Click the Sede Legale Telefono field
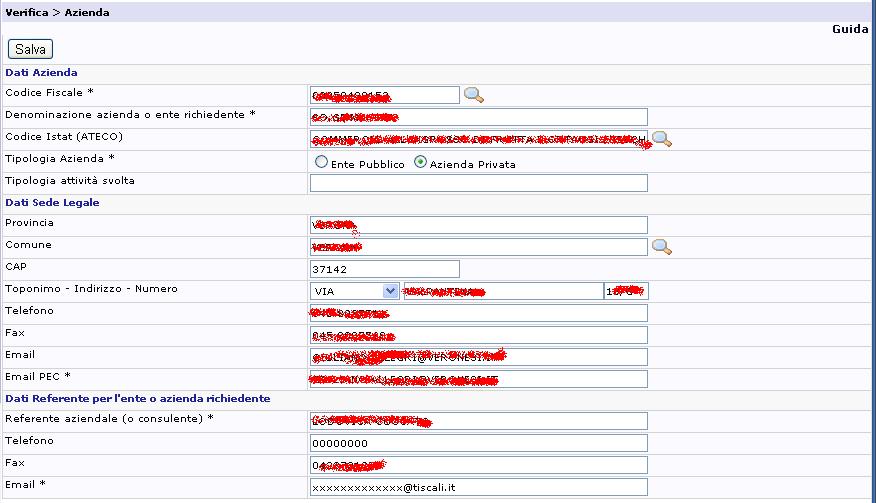The width and height of the screenshot is (876, 503). pyautogui.click(x=478, y=313)
